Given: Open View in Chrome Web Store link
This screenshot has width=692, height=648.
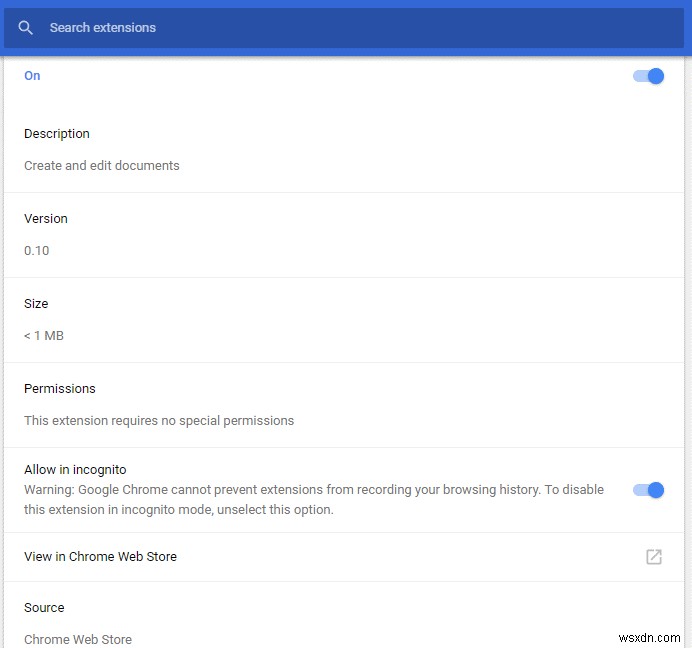Looking at the screenshot, I should coord(343,557).
